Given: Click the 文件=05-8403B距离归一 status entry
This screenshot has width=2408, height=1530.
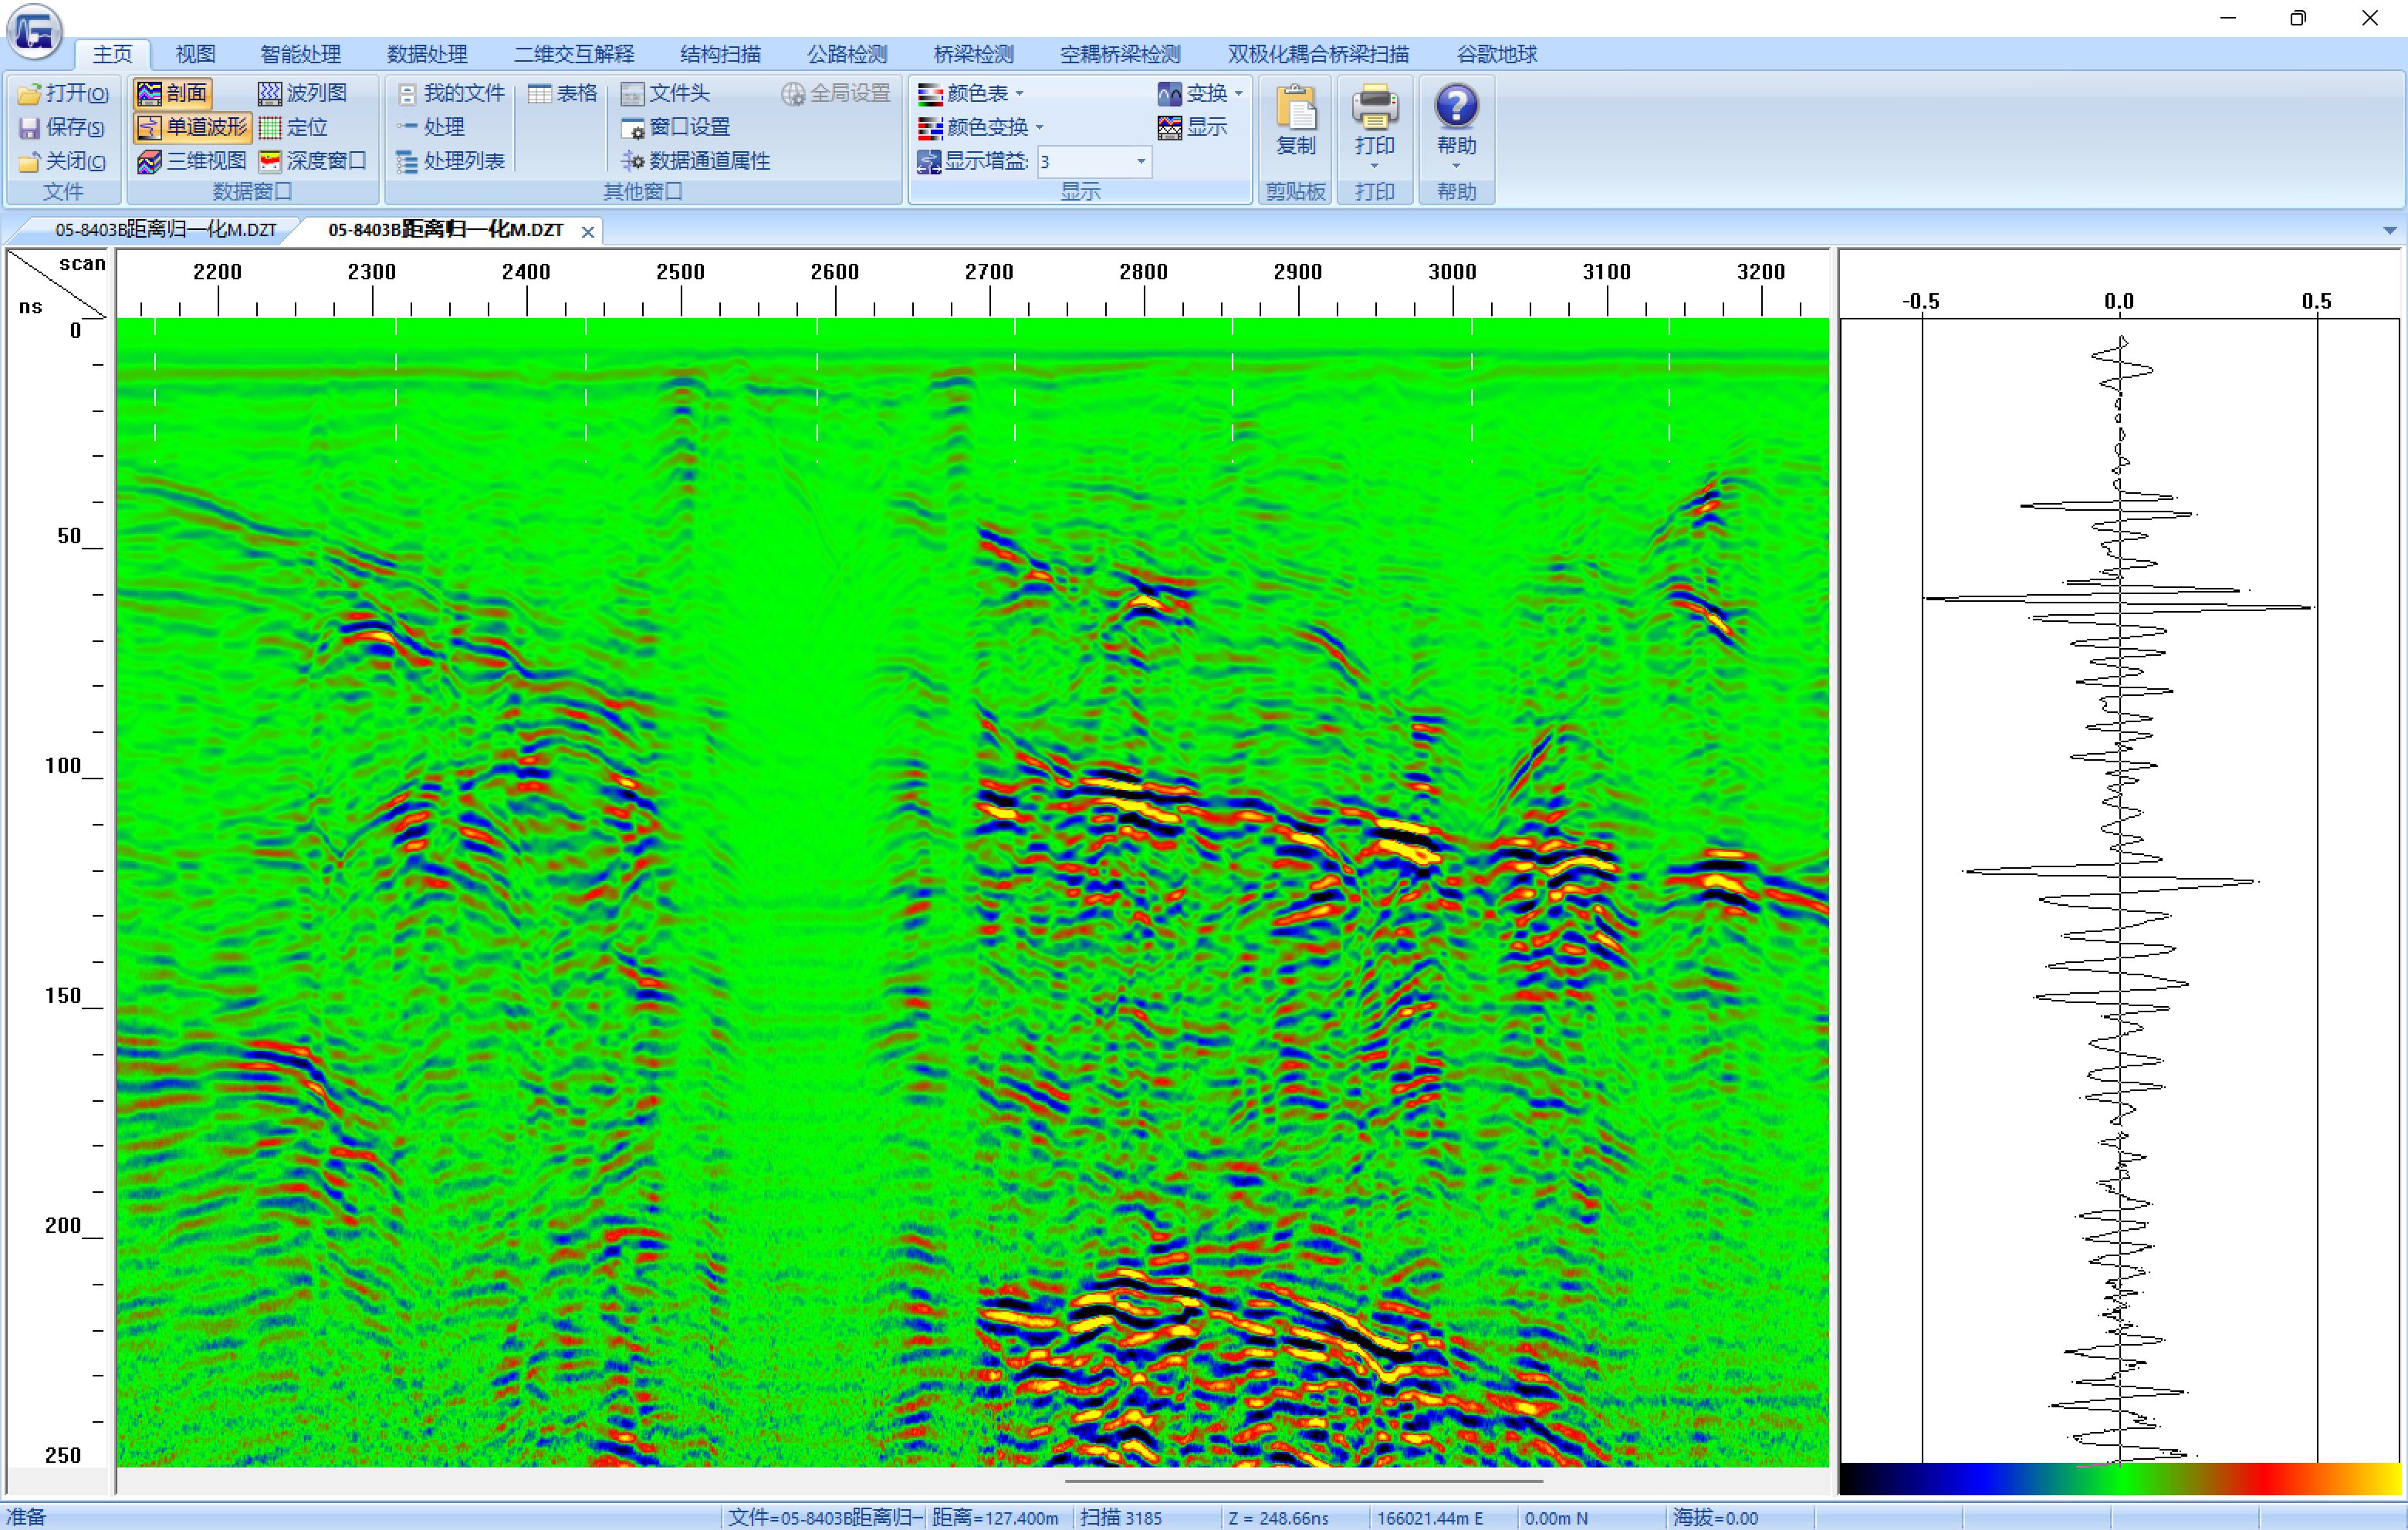Looking at the screenshot, I should 825,1518.
